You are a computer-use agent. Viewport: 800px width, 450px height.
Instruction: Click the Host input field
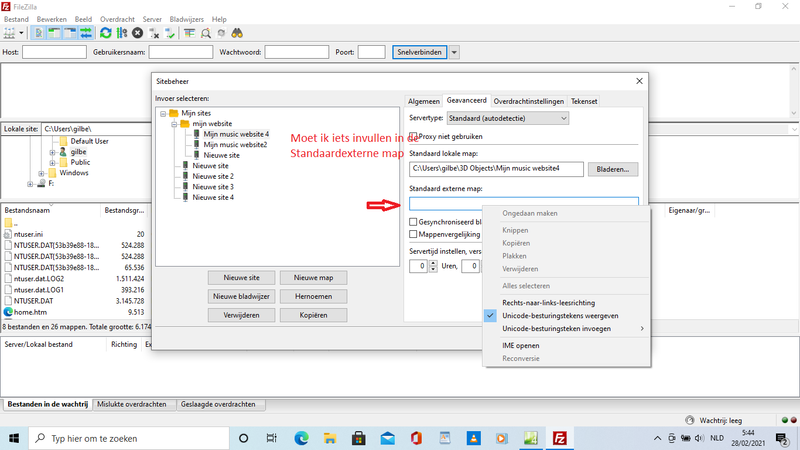click(x=54, y=52)
